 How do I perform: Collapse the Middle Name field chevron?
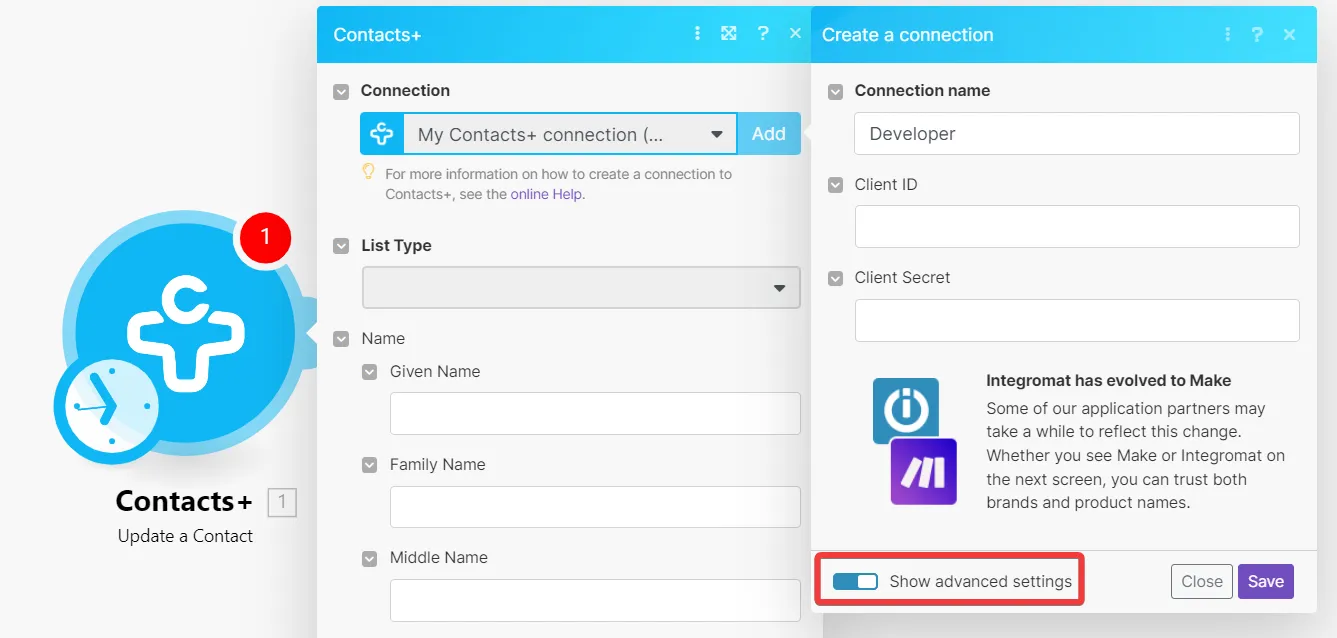tap(370, 558)
